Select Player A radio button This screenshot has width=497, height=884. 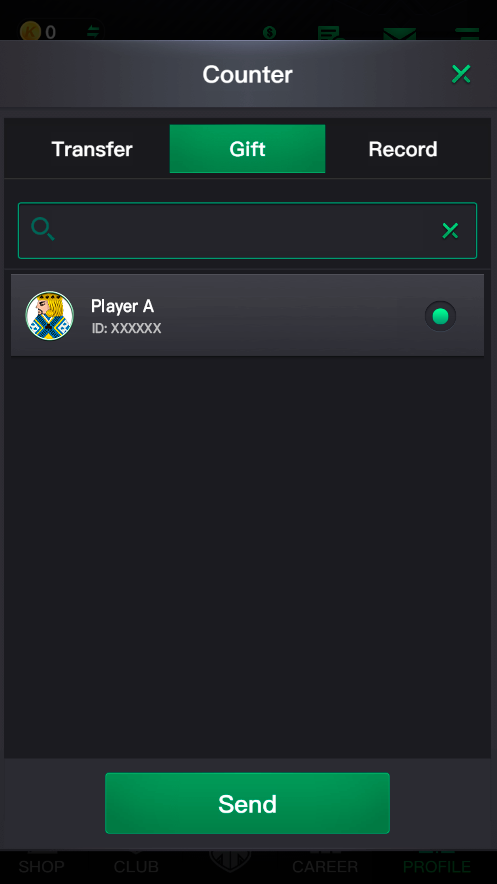coord(440,316)
